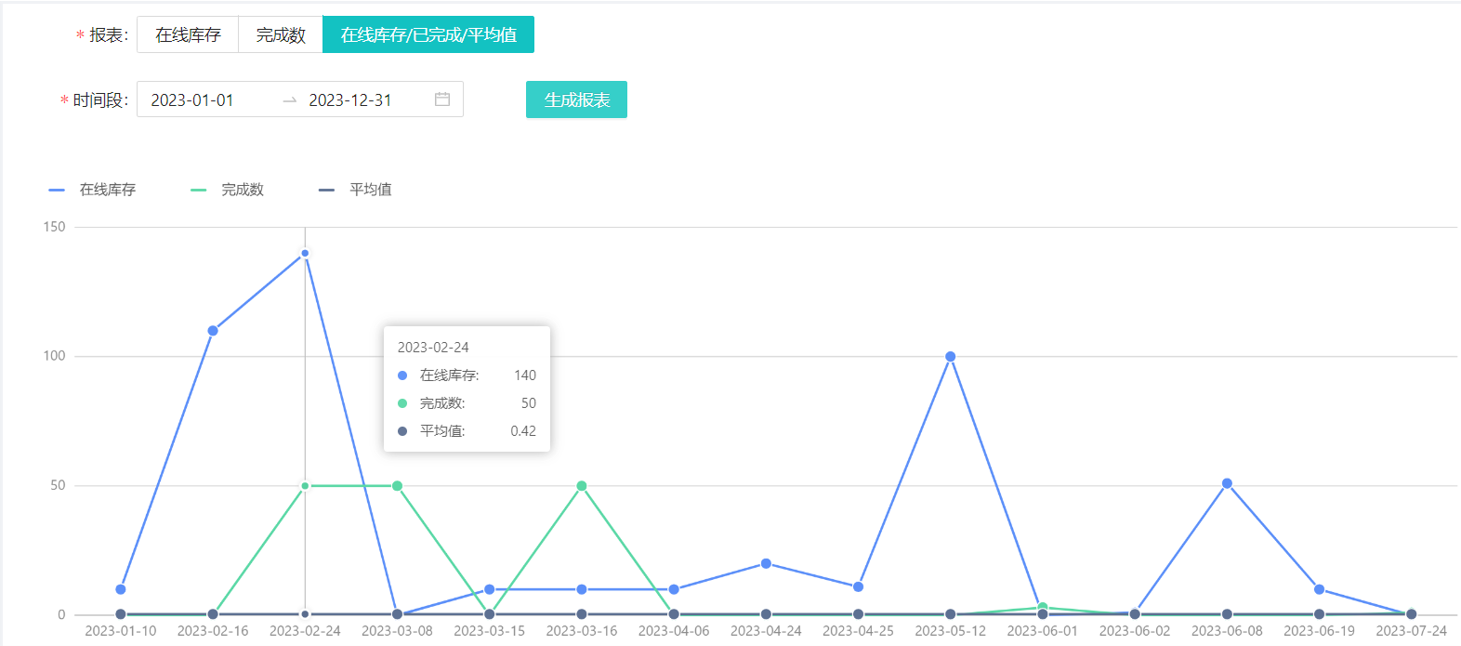
Task: Click the 在线库存 data point at 2023-04-24
Action: click(x=766, y=564)
